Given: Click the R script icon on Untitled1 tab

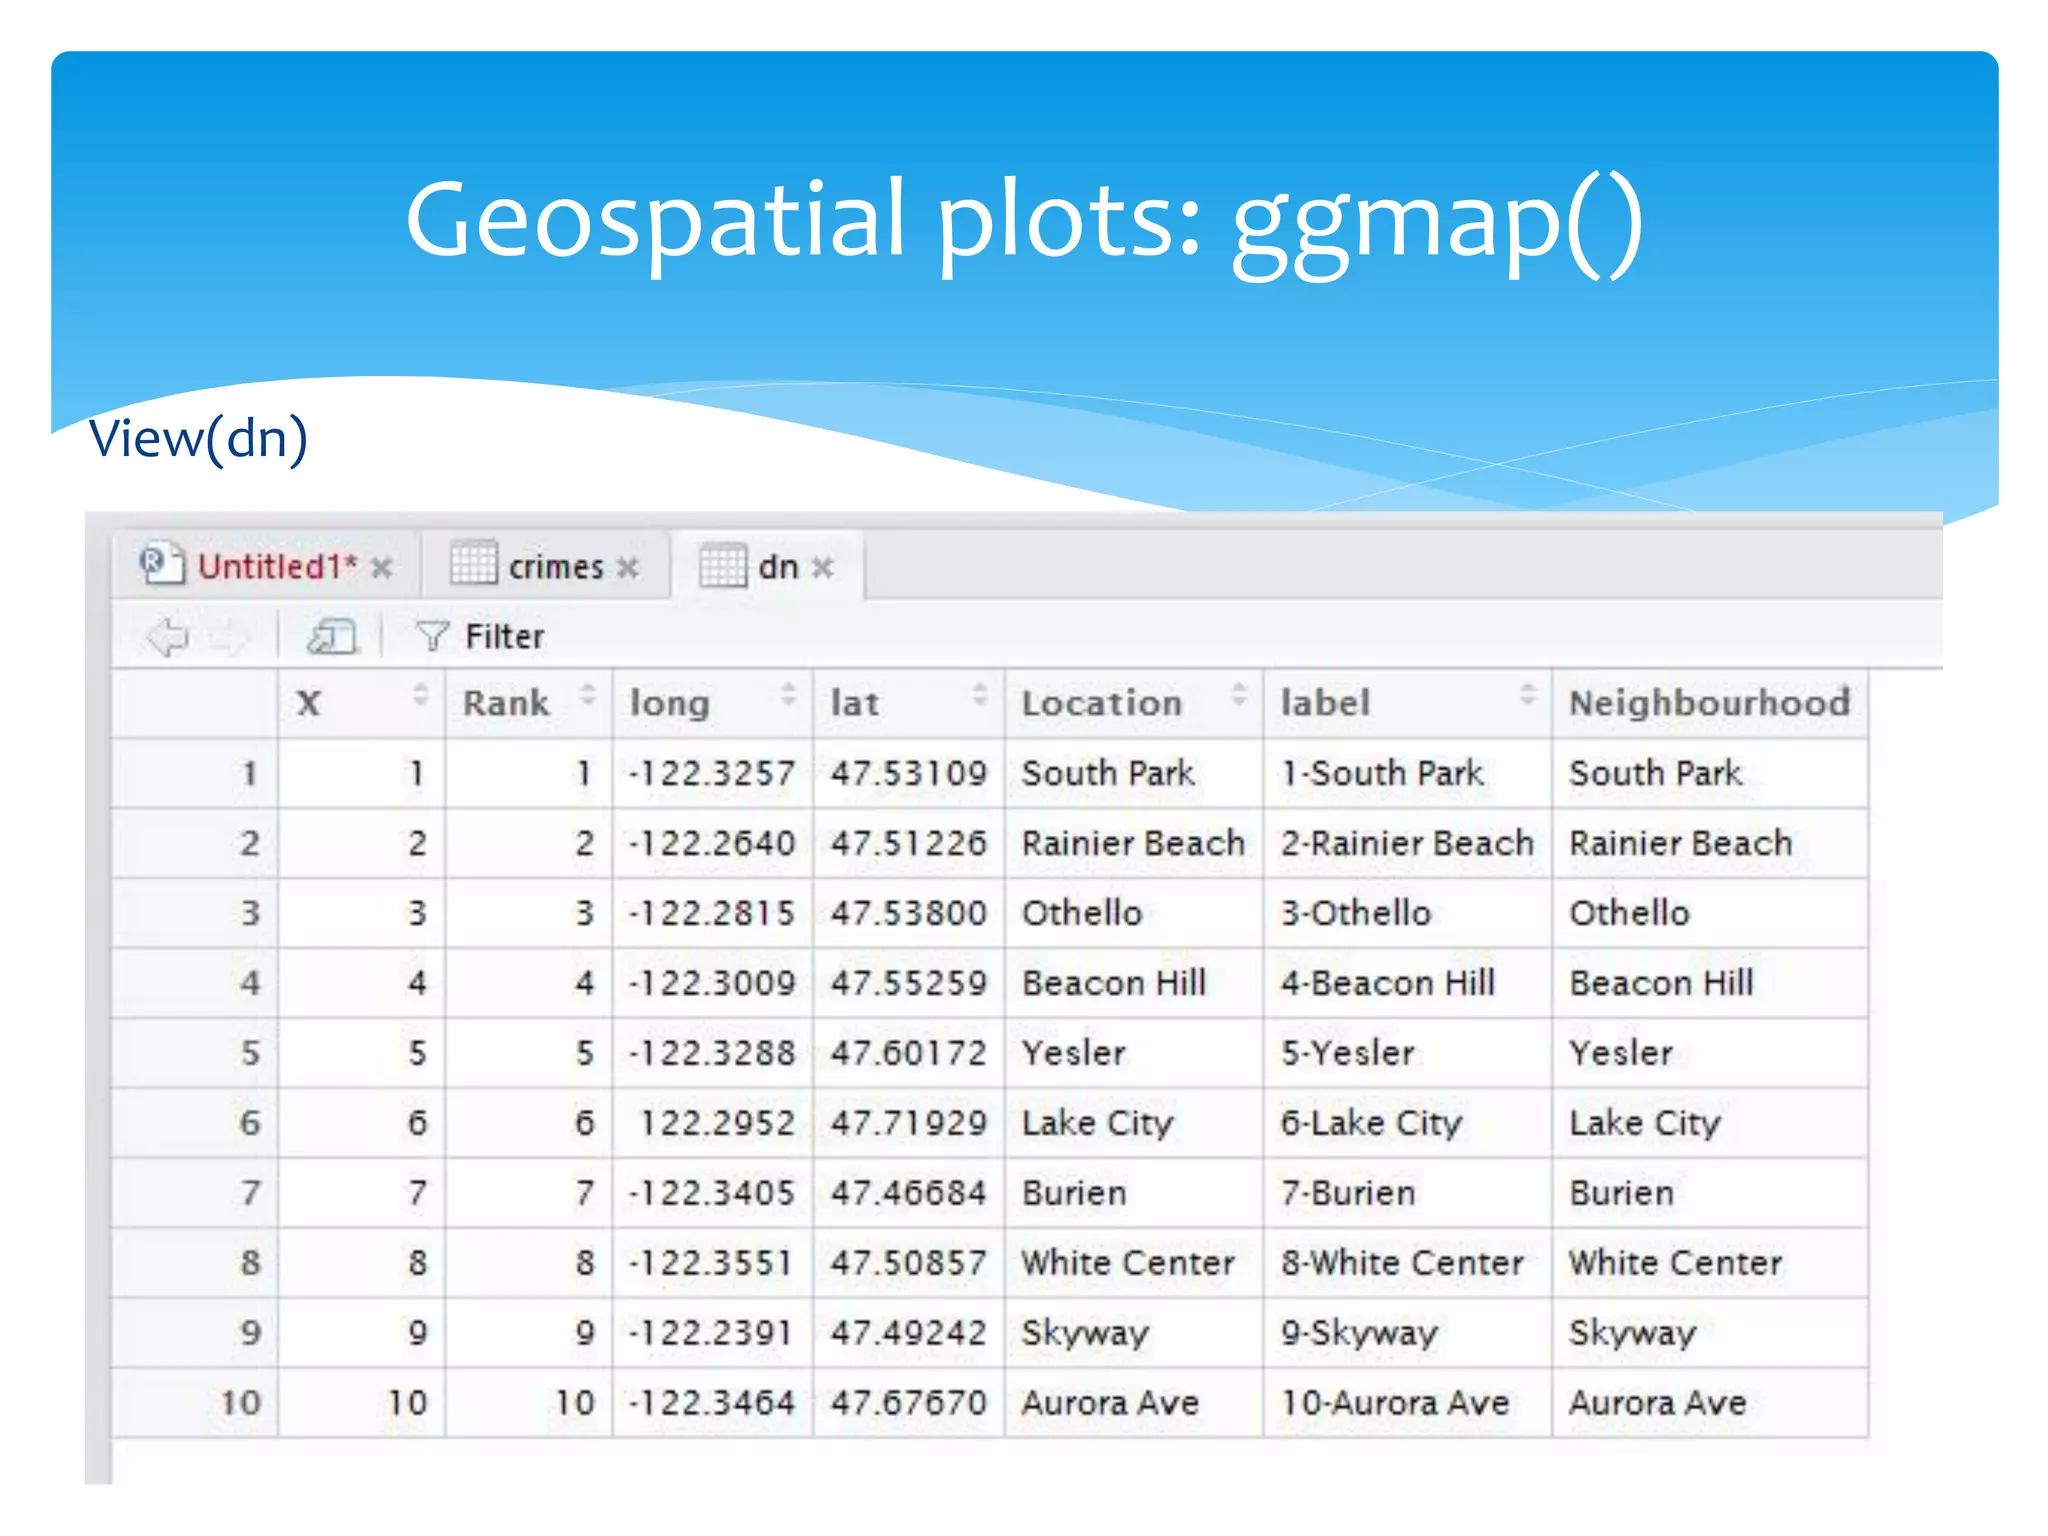Looking at the screenshot, I should 161,563.
